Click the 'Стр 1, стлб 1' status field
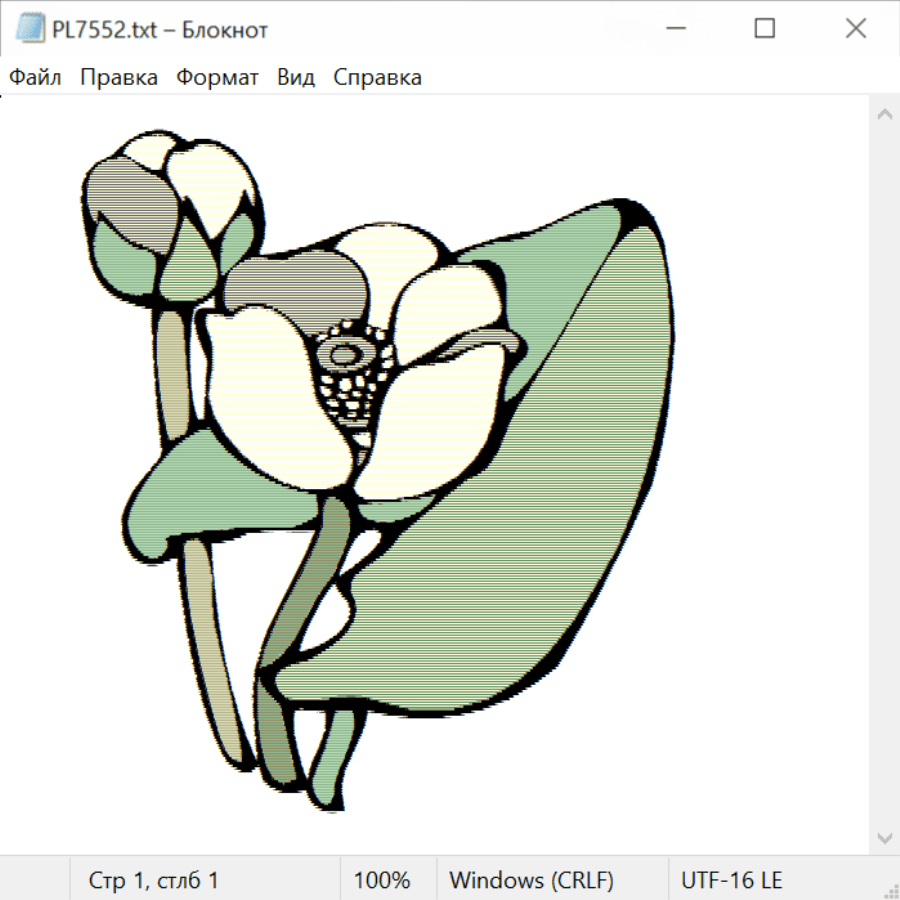Viewport: 900px width, 900px height. pyautogui.click(x=154, y=881)
